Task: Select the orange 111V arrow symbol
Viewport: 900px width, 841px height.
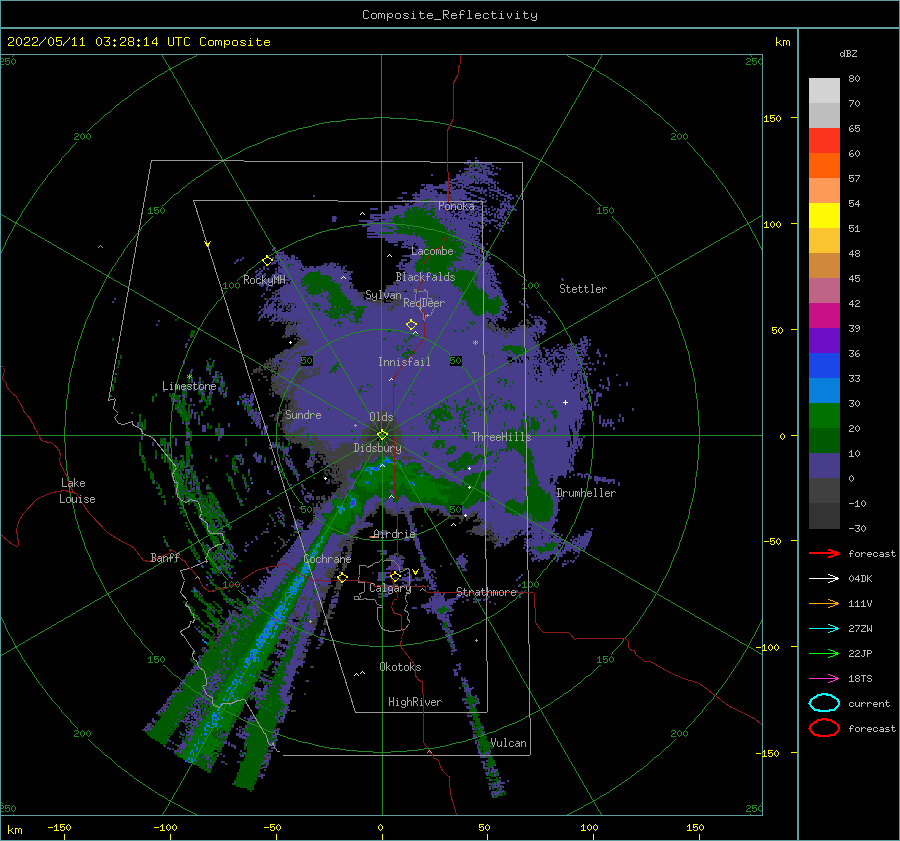Action: coord(824,603)
